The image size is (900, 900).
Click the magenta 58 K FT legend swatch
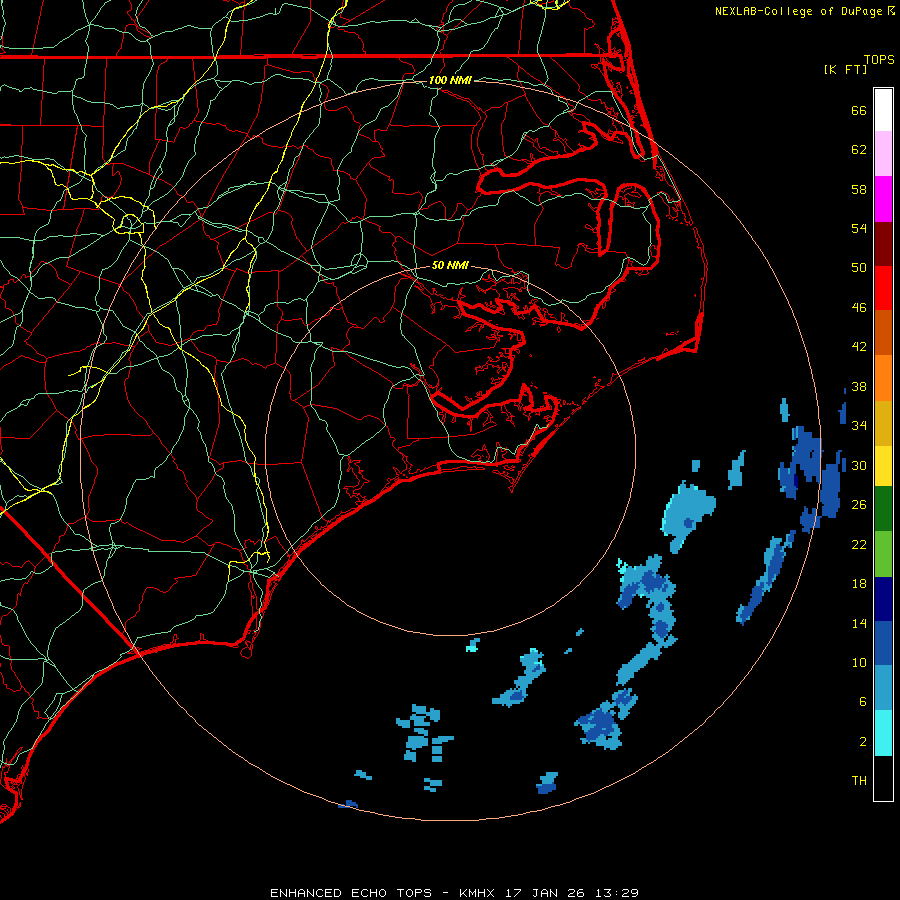coord(883,199)
